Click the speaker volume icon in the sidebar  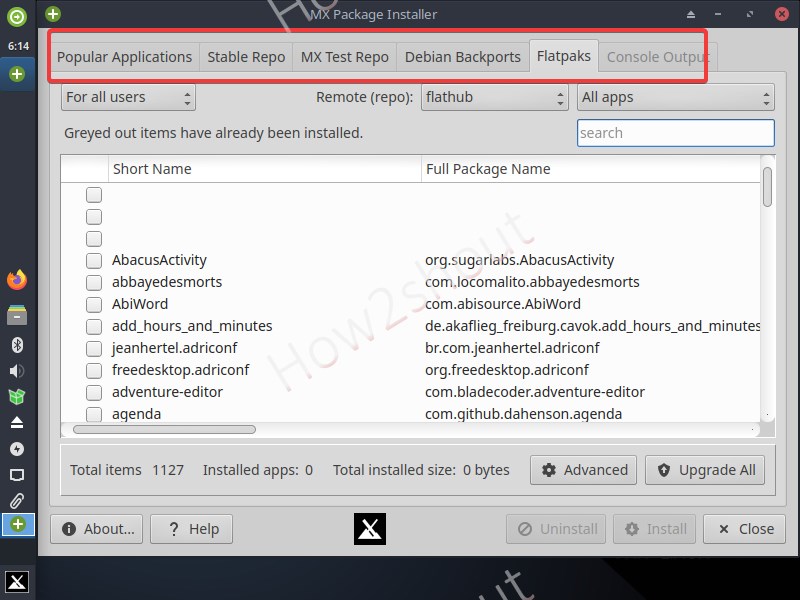16,371
